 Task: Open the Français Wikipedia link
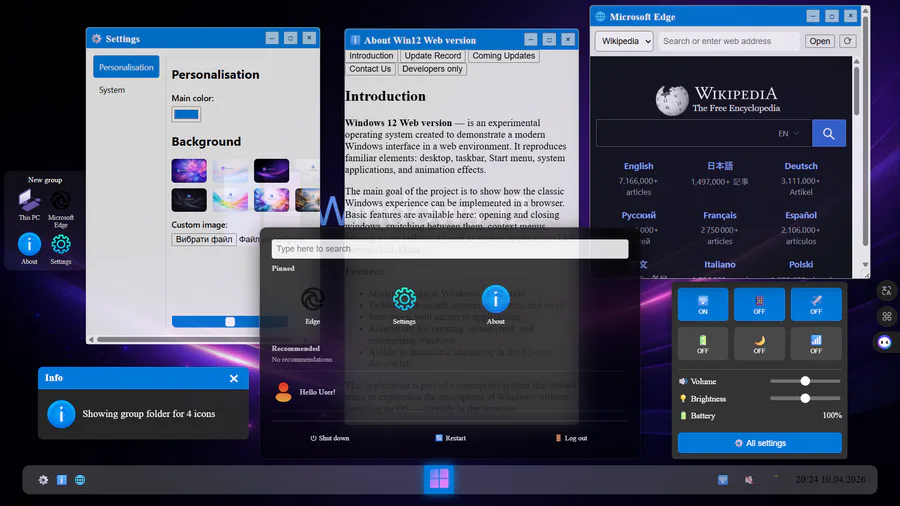click(x=720, y=215)
